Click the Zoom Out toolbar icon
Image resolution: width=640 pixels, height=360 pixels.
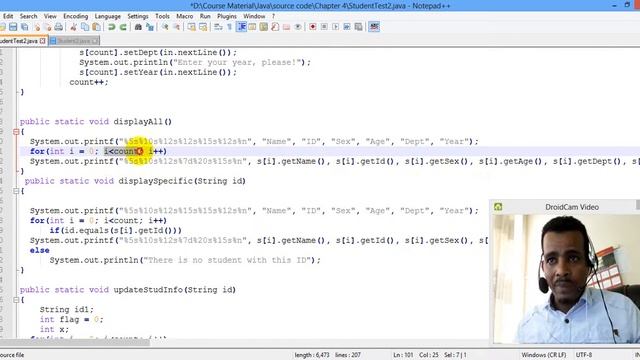(x=176, y=27)
